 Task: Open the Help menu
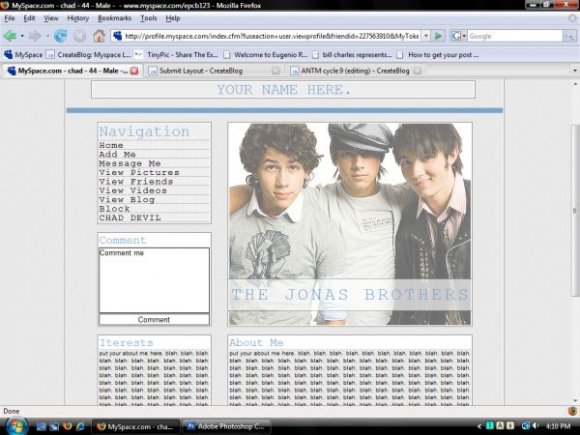[173, 18]
